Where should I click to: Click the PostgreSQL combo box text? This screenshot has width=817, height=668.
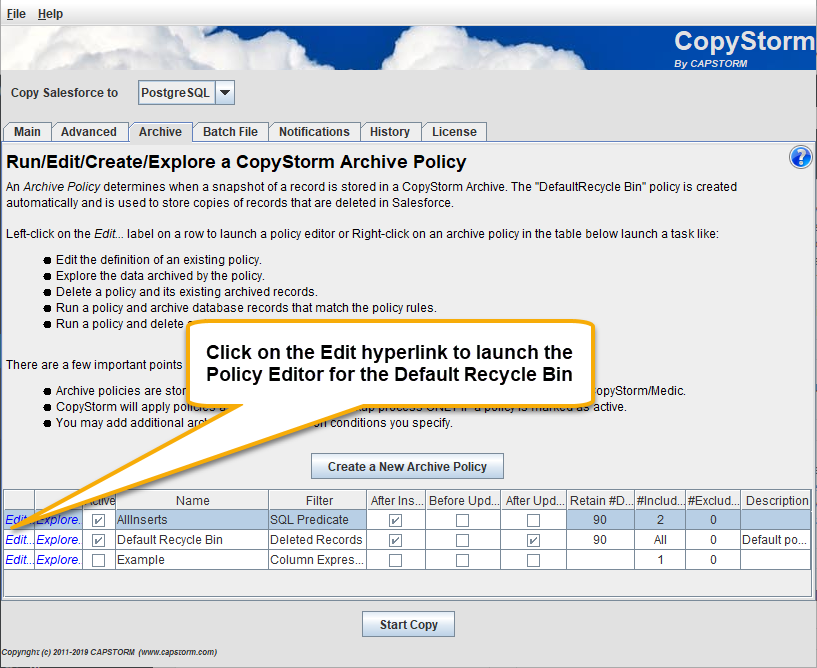click(177, 93)
